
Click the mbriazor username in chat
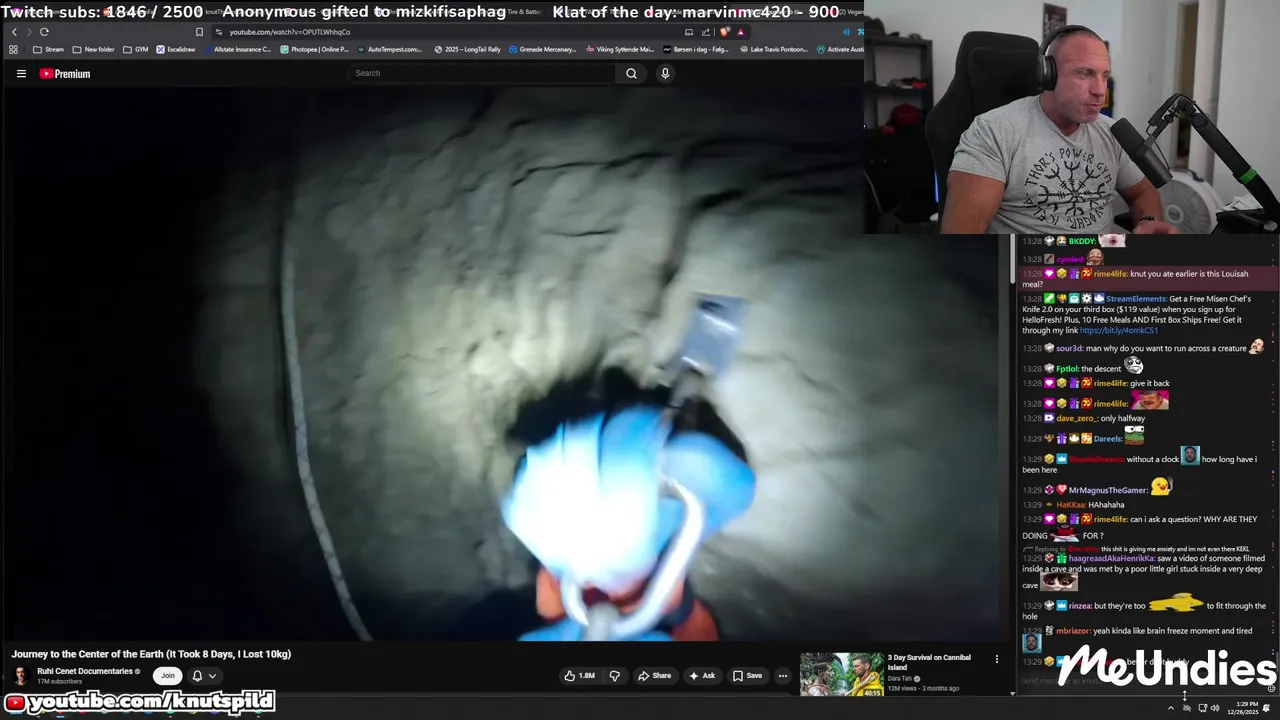coord(1073,631)
